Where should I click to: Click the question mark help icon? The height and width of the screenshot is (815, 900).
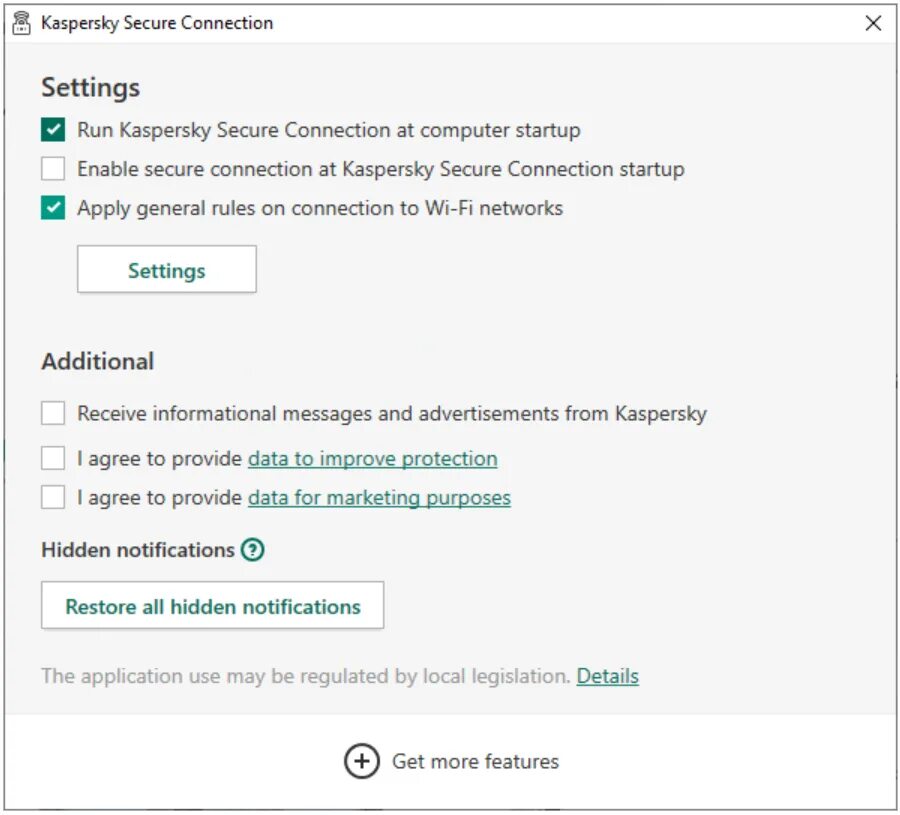(x=253, y=549)
